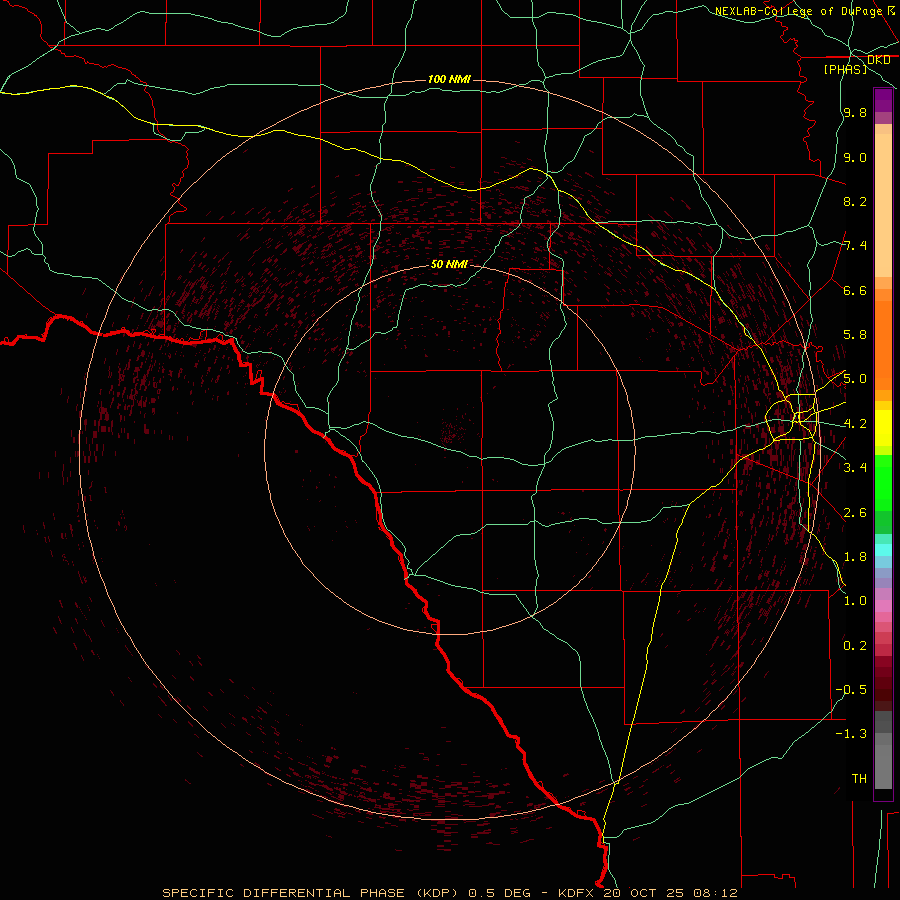Click the -0.5 scale value
The image size is (900, 900).
851,690
